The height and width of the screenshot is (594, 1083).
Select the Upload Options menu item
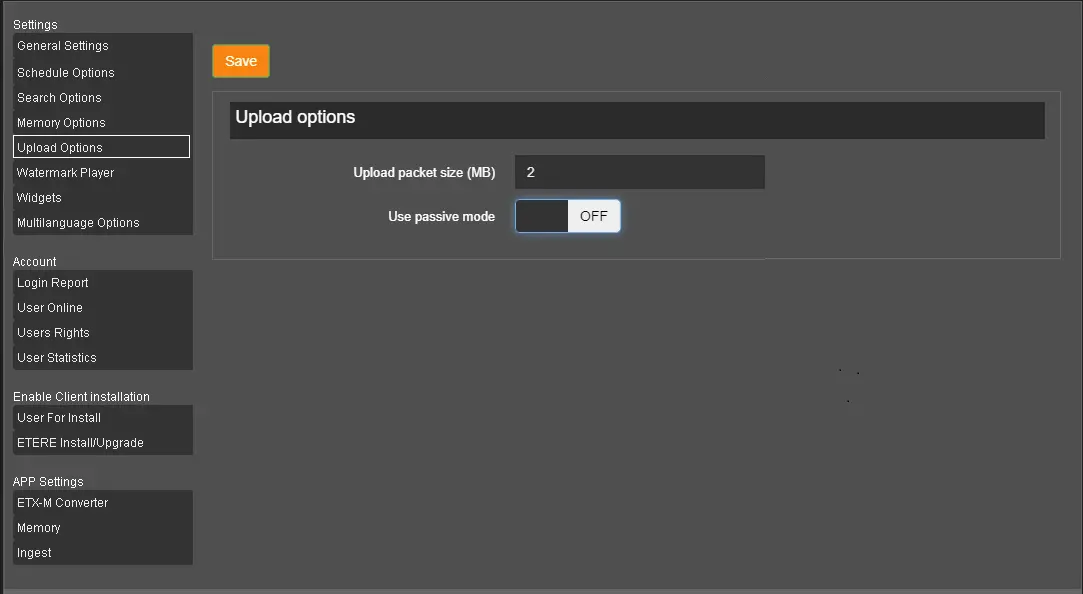[x=61, y=147]
